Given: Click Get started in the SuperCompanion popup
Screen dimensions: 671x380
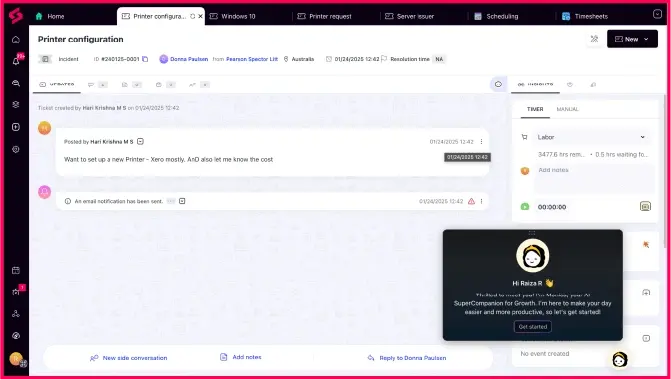Looking at the screenshot, I should [x=533, y=327].
